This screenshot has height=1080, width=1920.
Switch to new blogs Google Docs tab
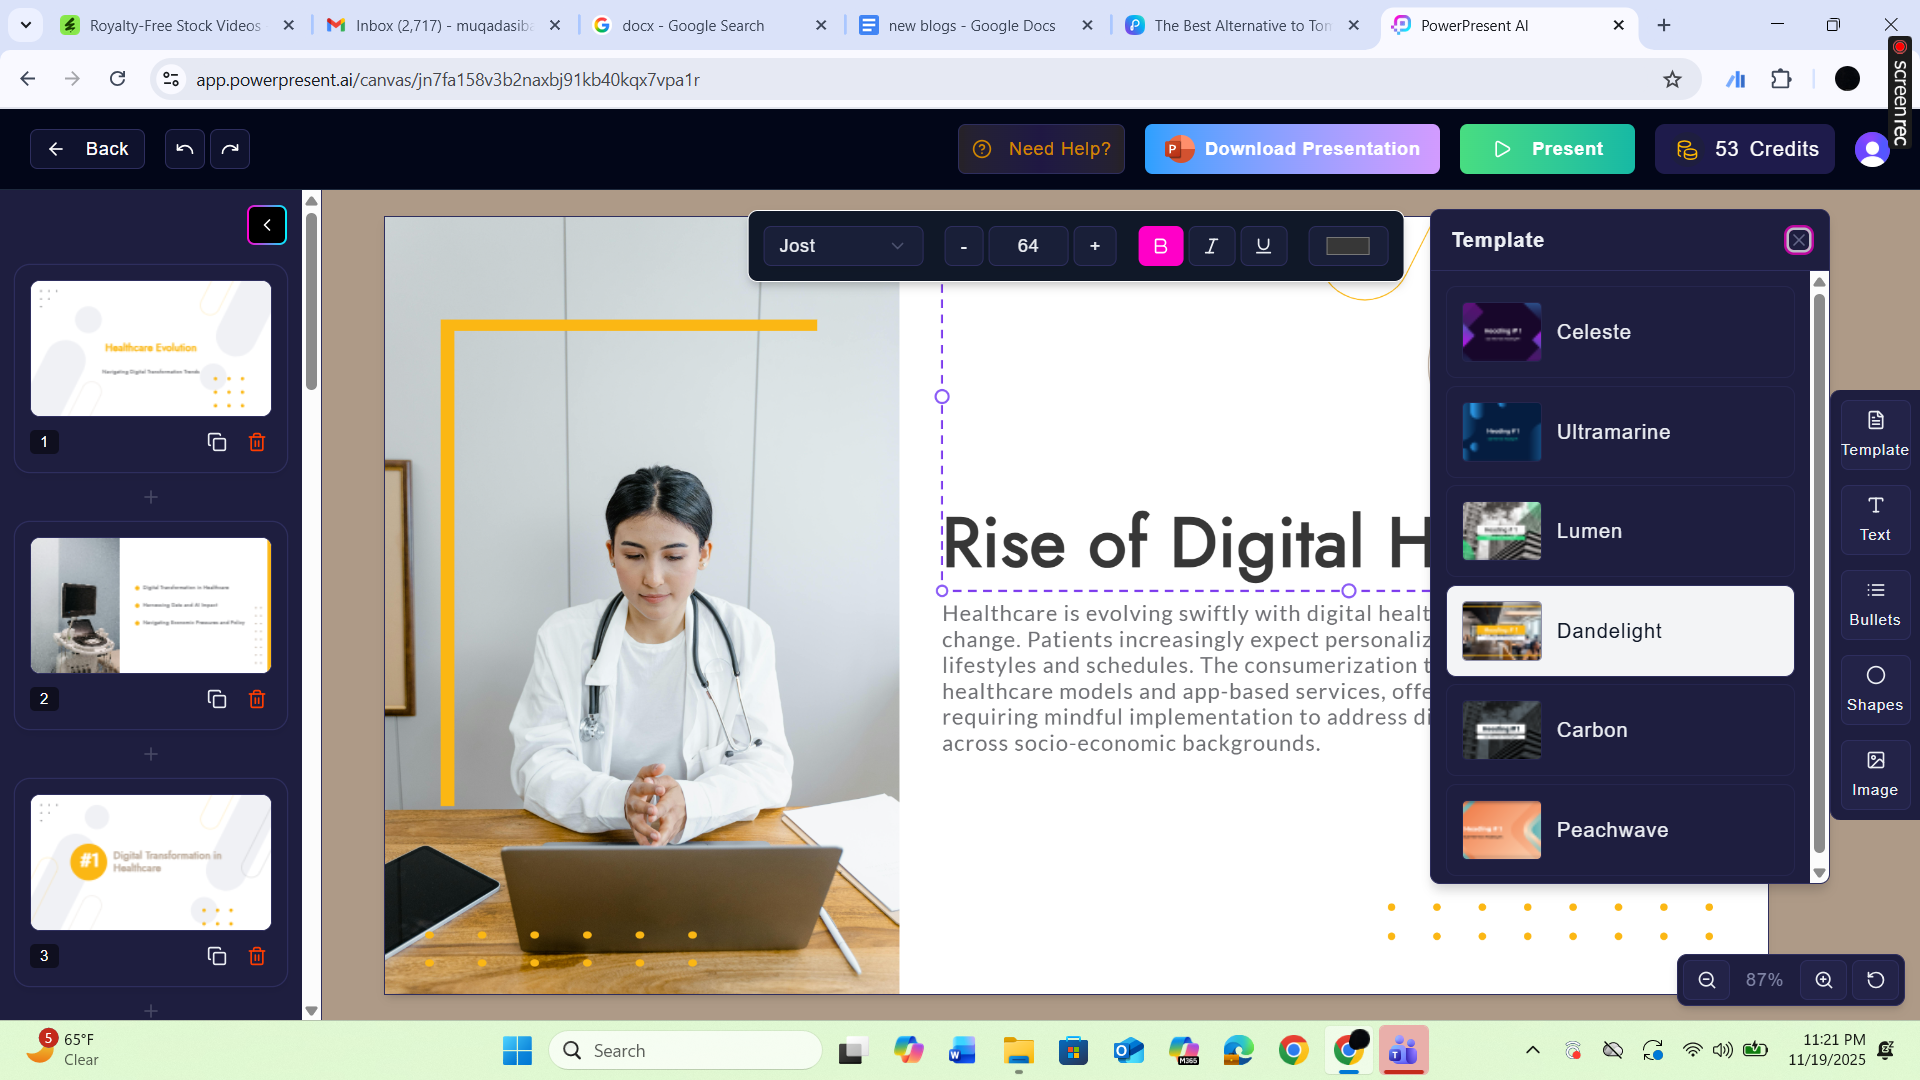[x=971, y=25]
